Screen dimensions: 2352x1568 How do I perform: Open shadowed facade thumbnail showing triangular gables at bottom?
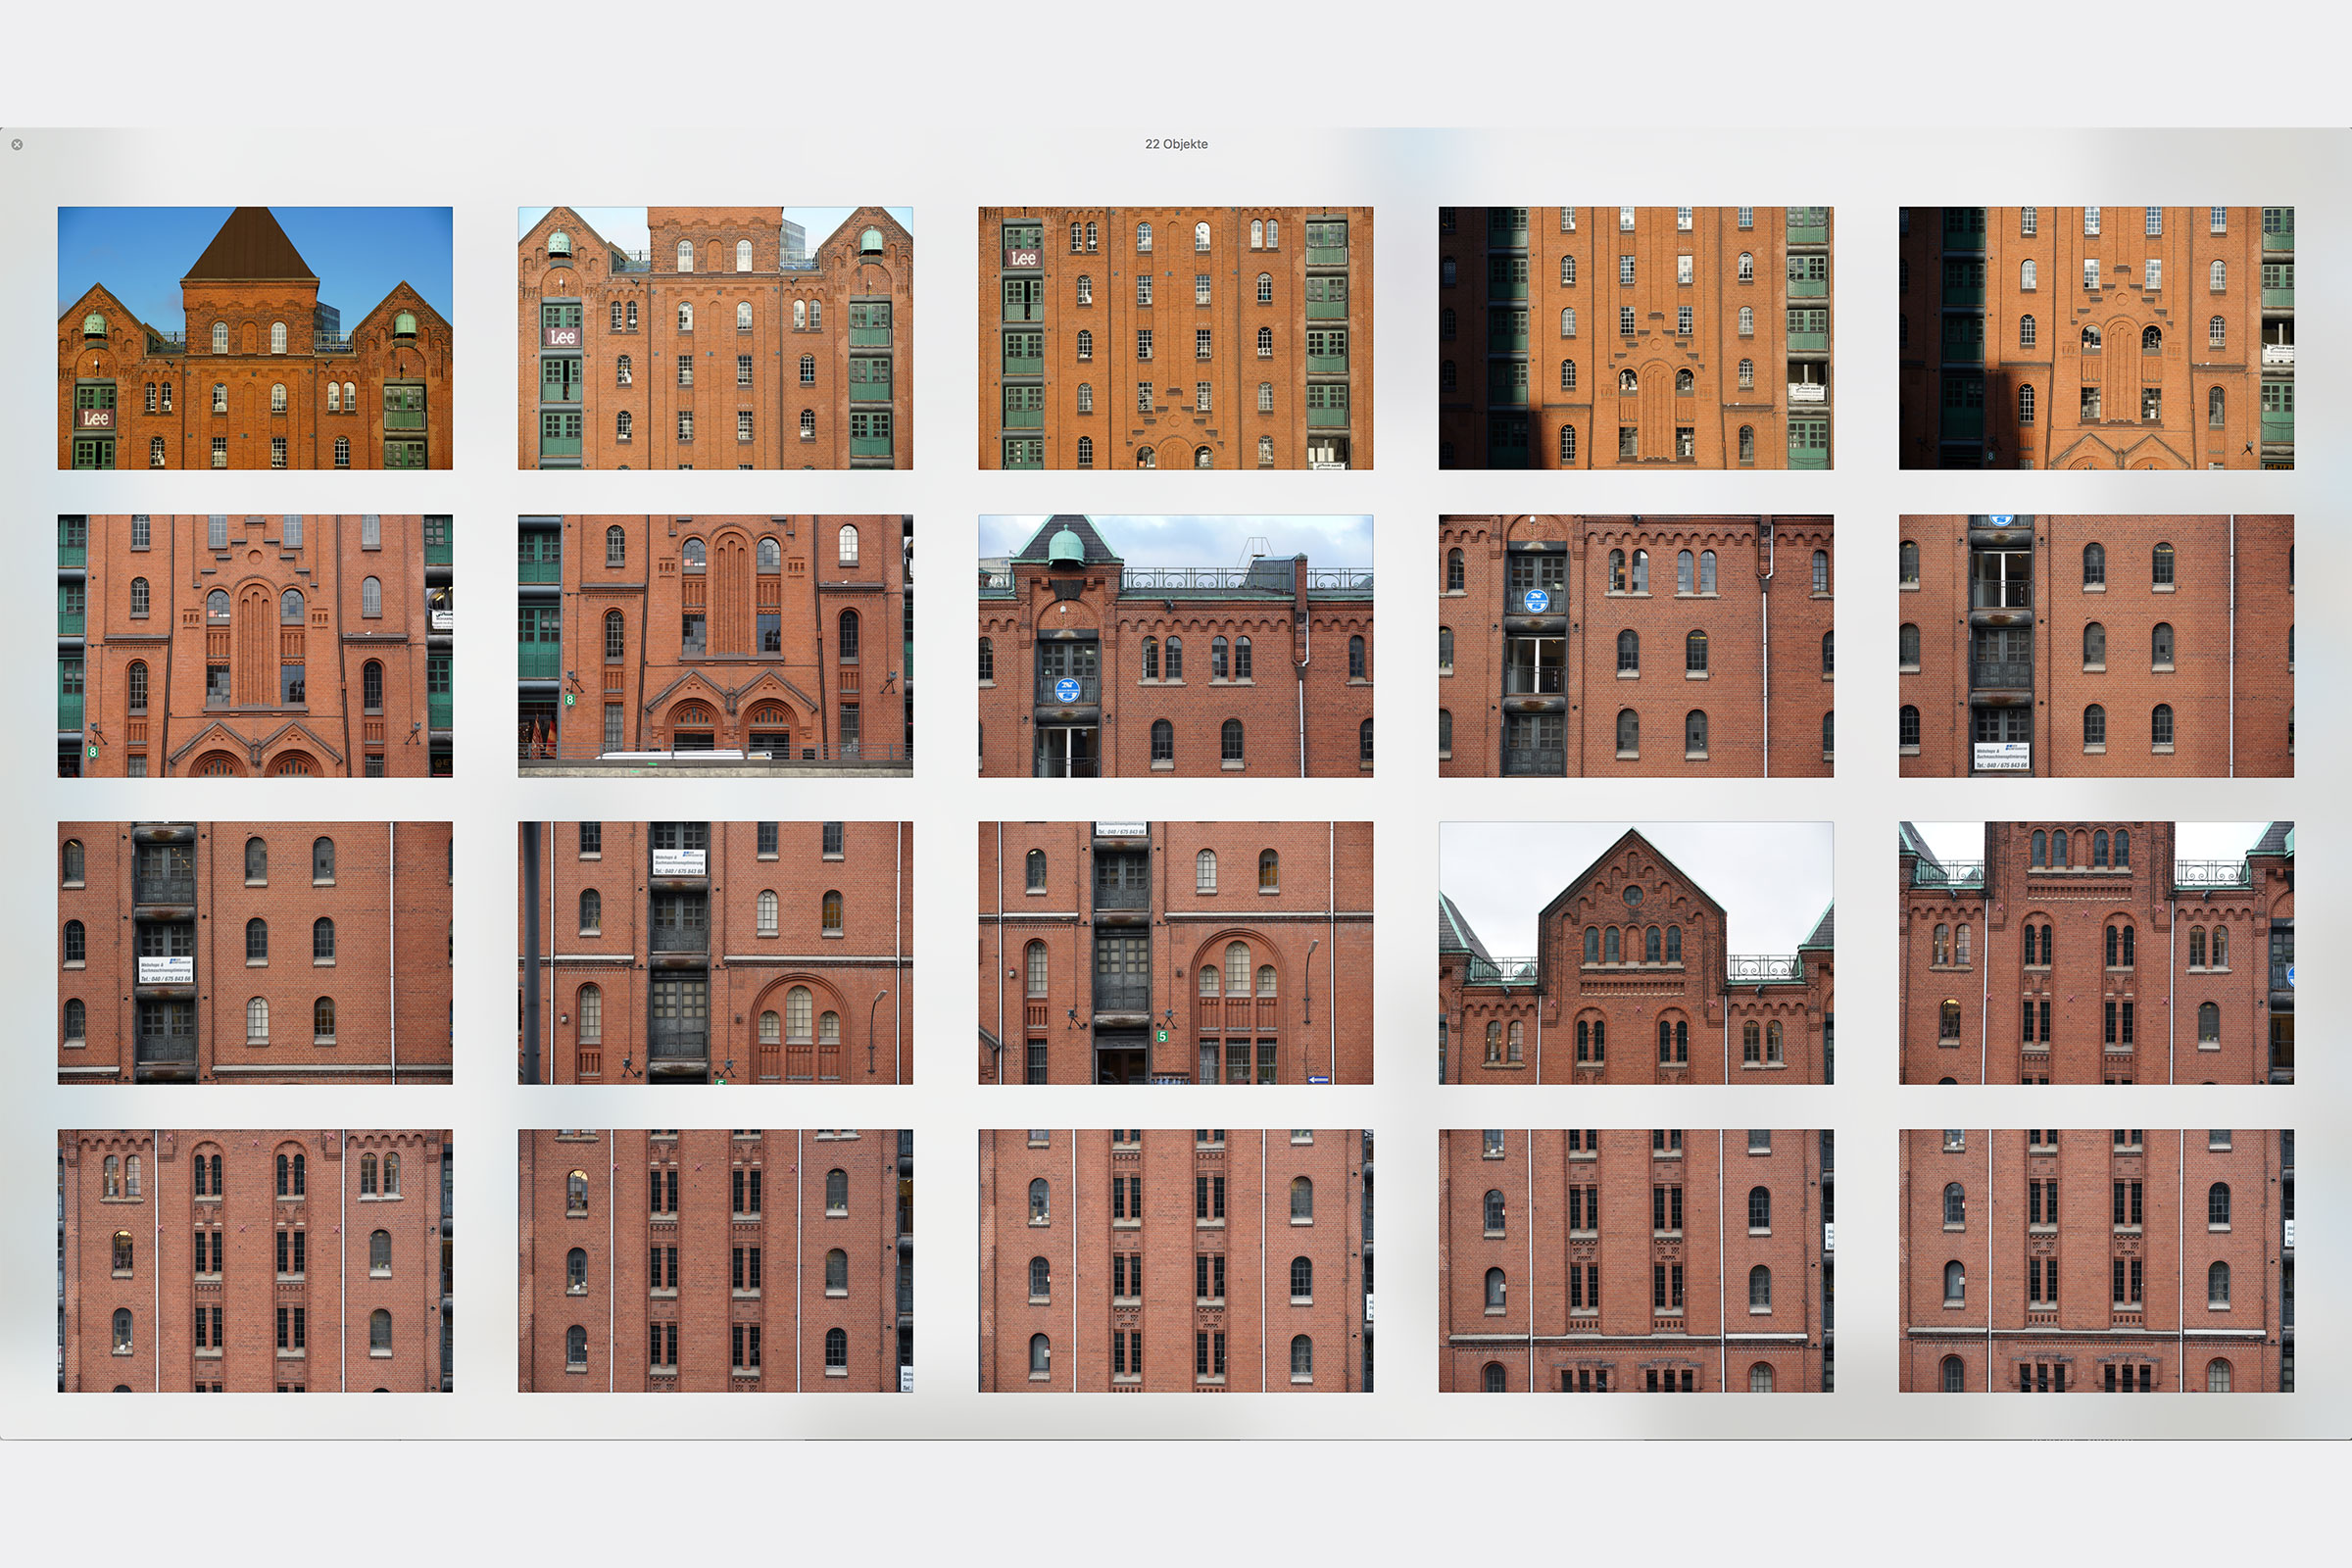(2096, 338)
